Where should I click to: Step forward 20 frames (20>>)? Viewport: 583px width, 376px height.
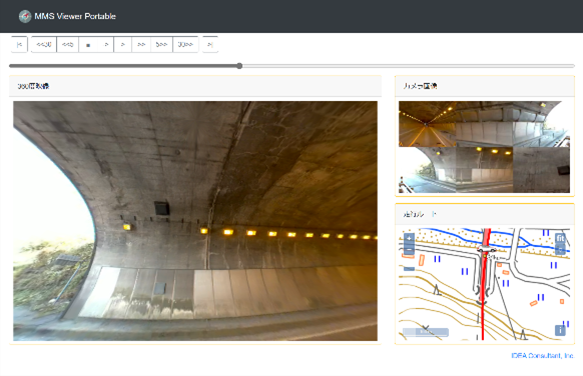pyautogui.click(x=185, y=45)
